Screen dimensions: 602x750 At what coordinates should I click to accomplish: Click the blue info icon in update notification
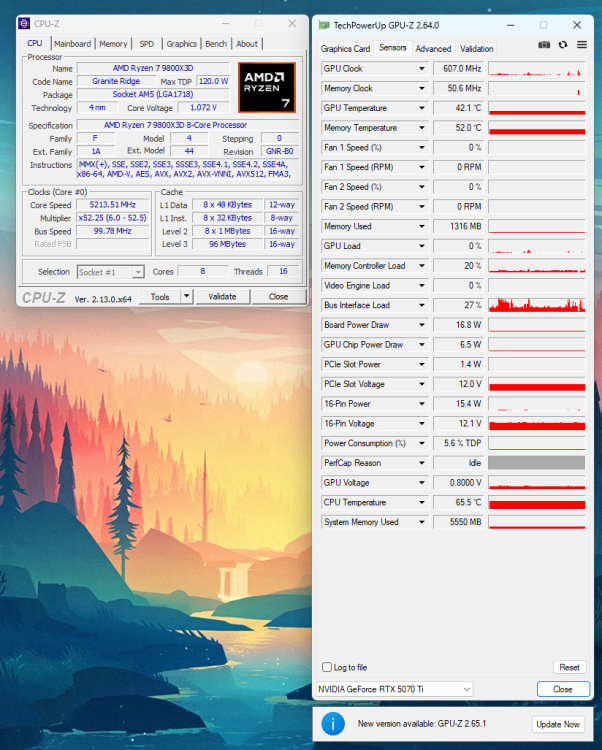pos(333,724)
